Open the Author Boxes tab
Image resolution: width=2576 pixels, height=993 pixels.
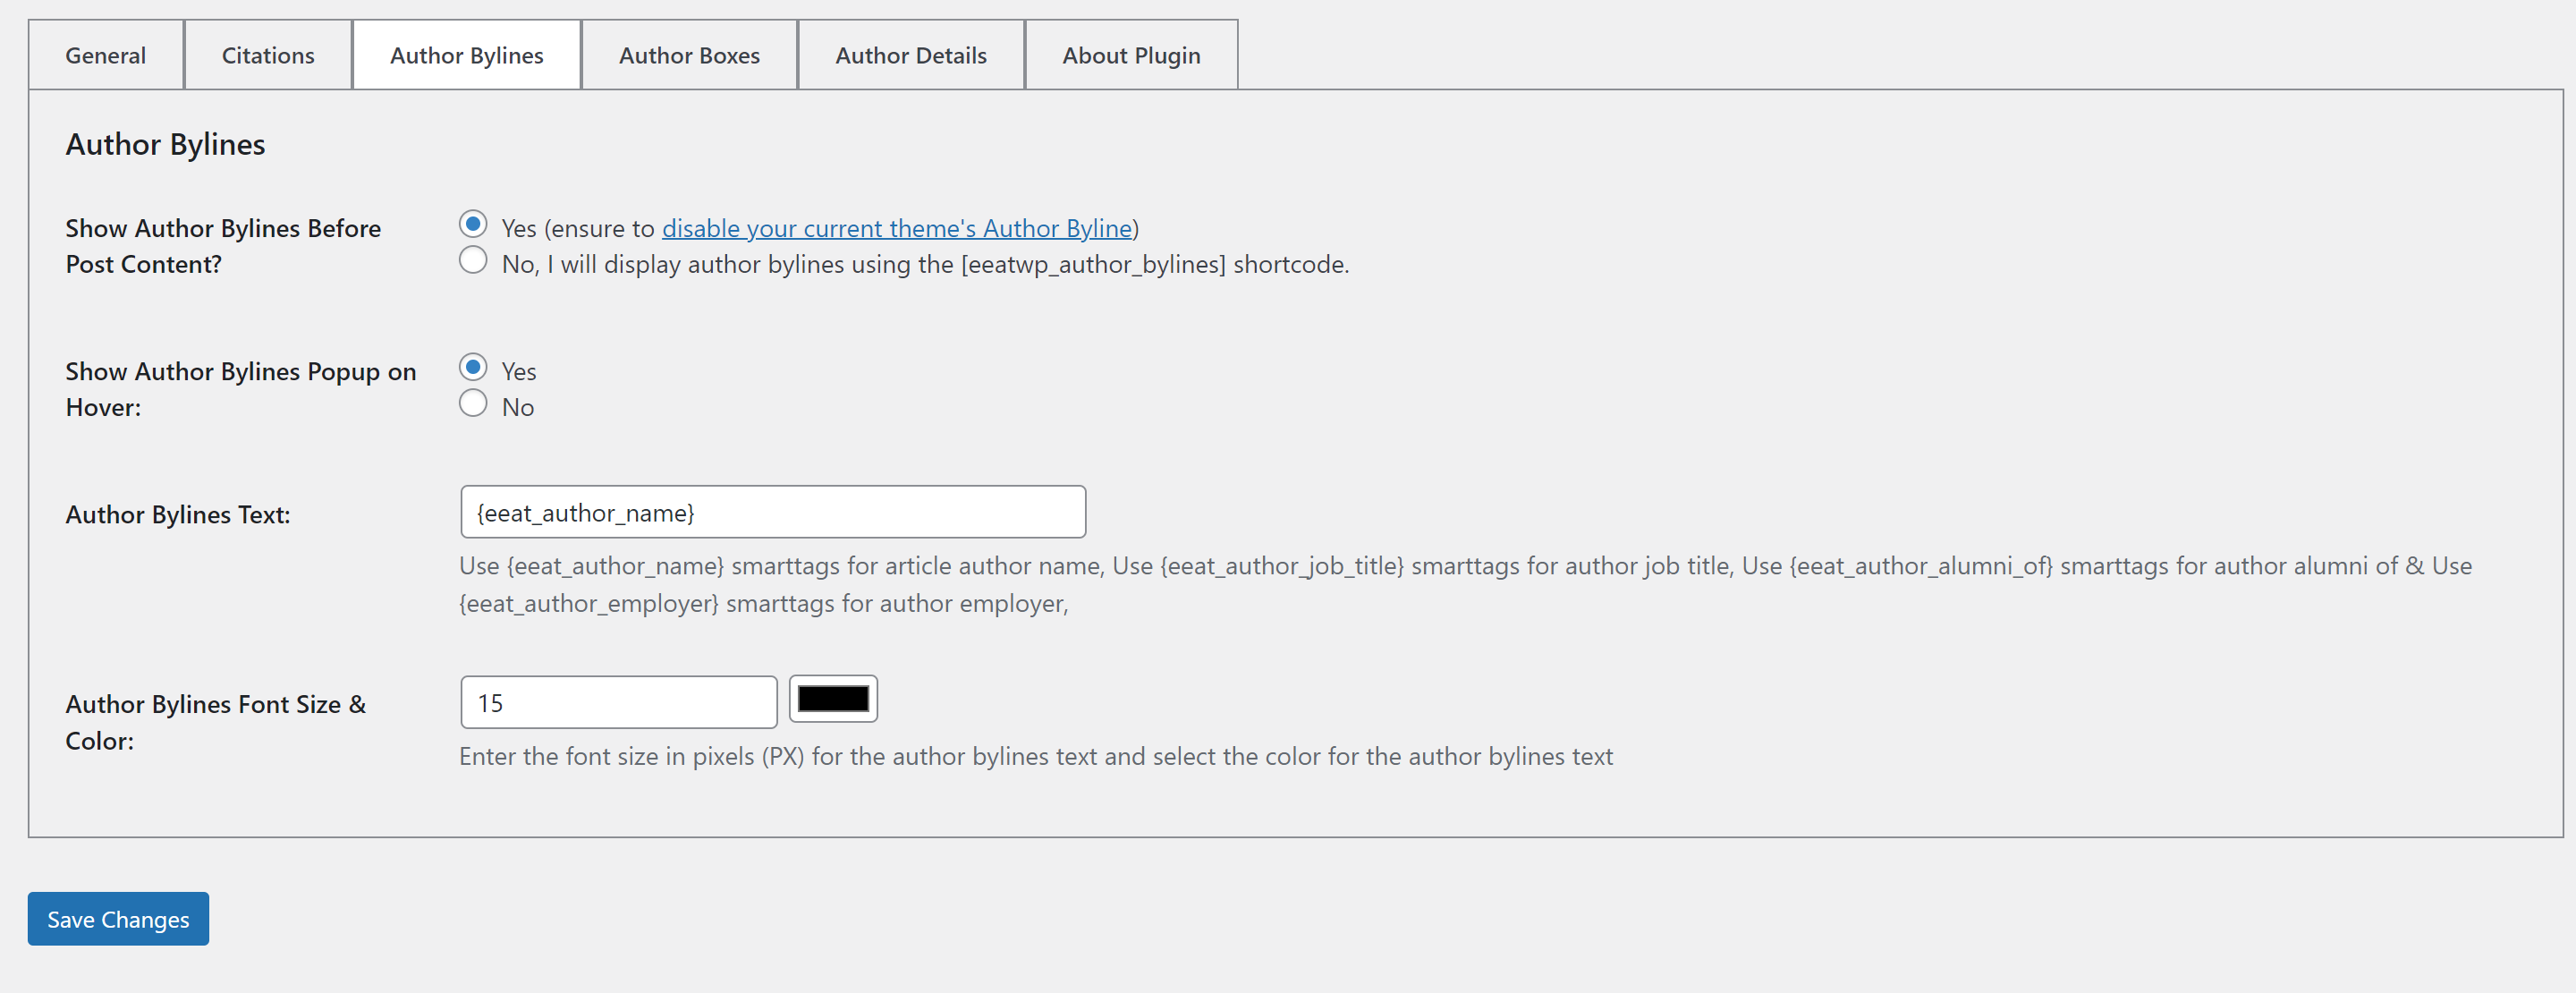click(689, 56)
